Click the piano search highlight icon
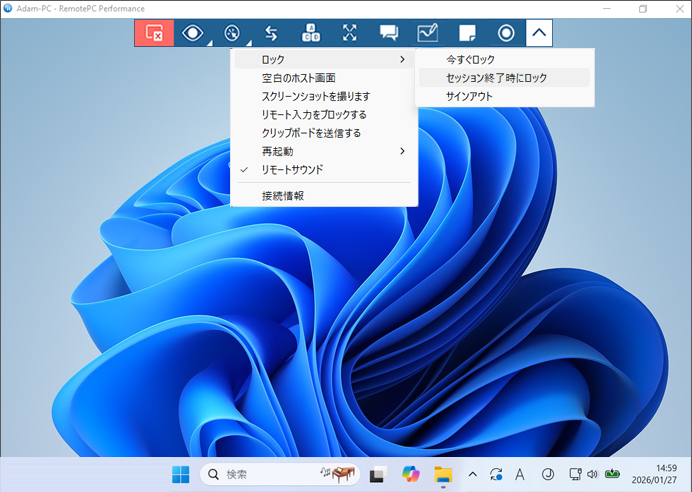692x492 pixels. click(x=338, y=474)
